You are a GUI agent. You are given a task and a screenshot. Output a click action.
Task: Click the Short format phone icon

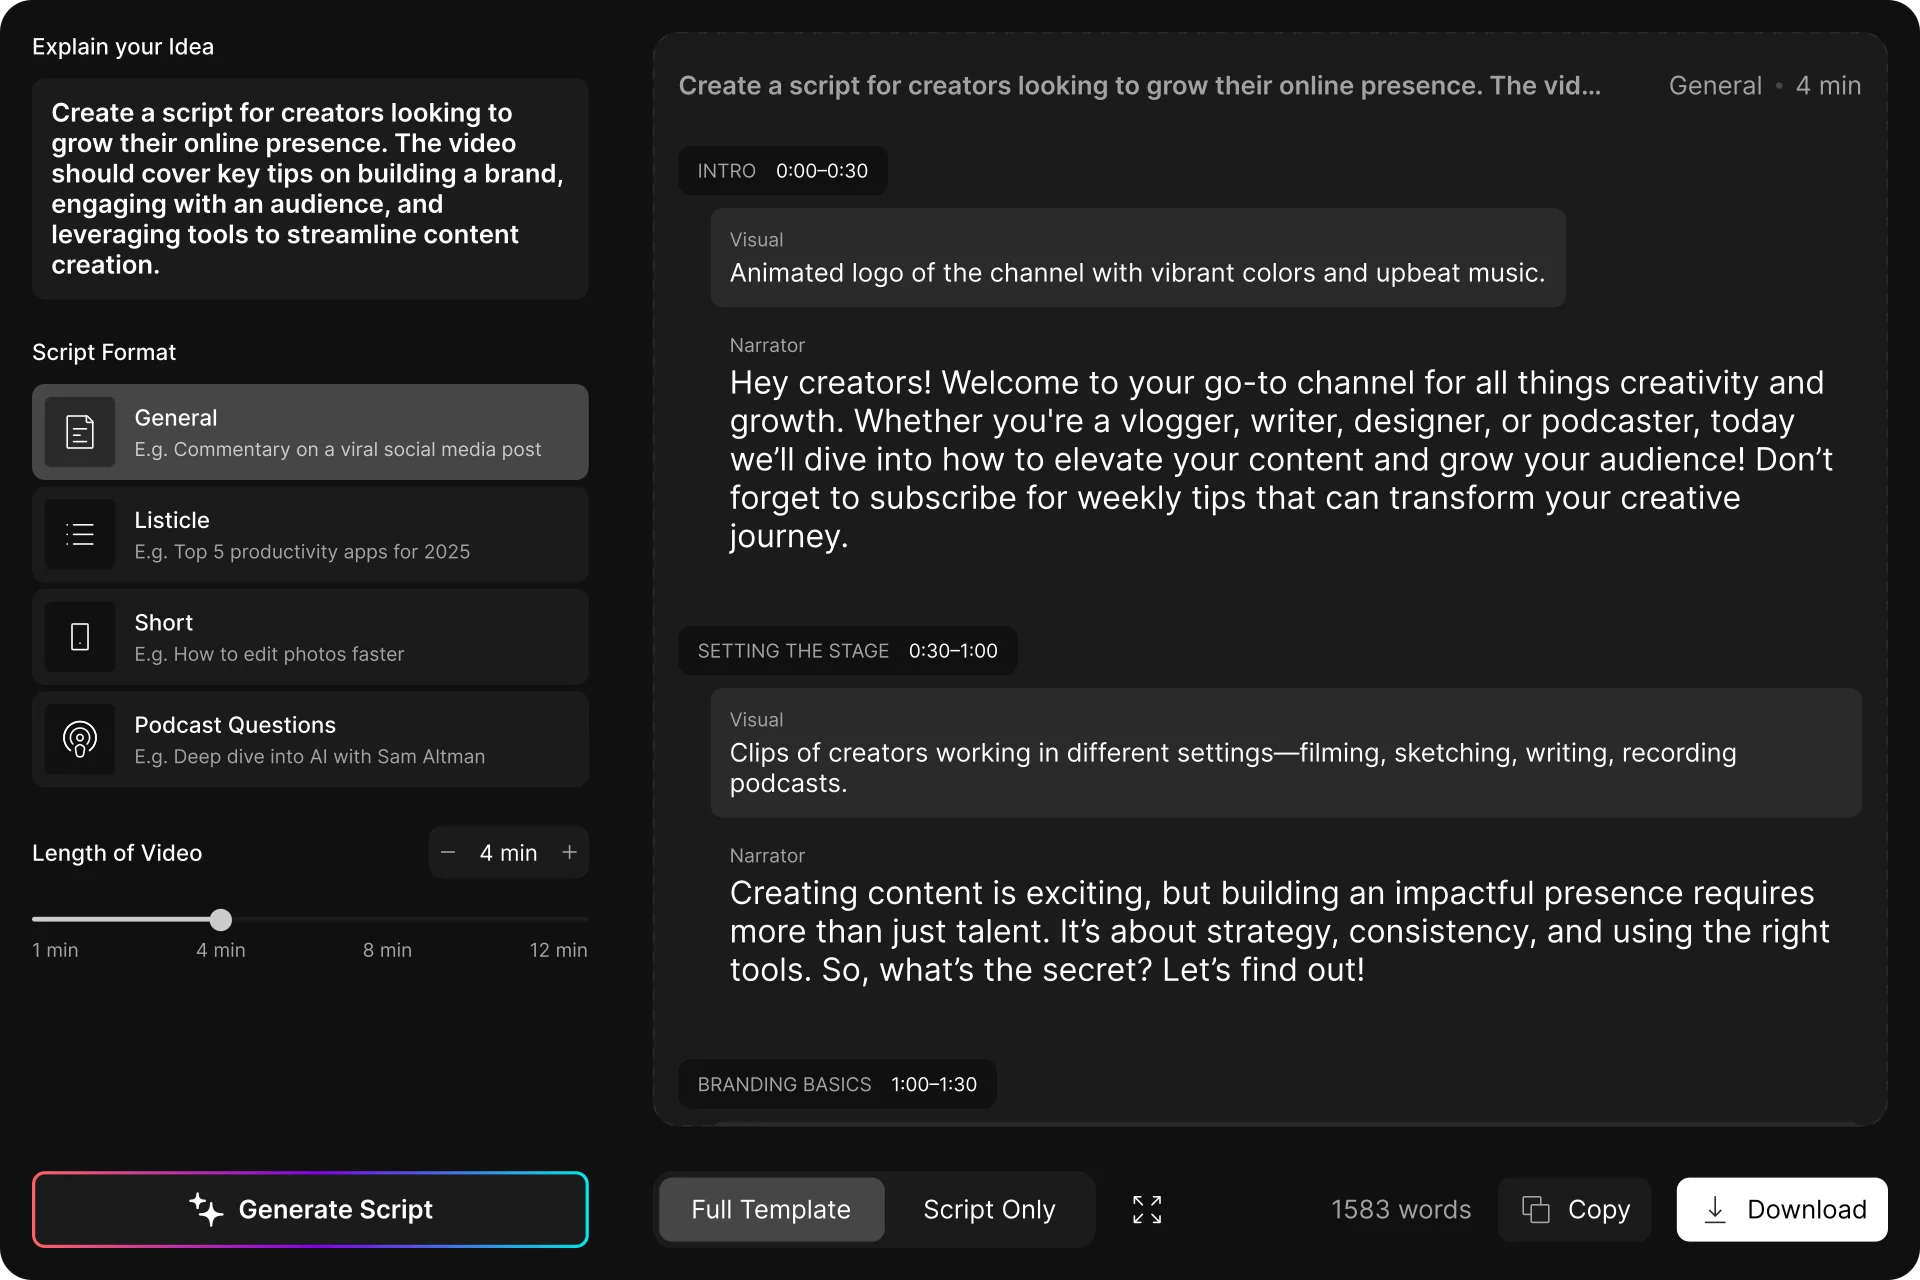pyautogui.click(x=79, y=637)
